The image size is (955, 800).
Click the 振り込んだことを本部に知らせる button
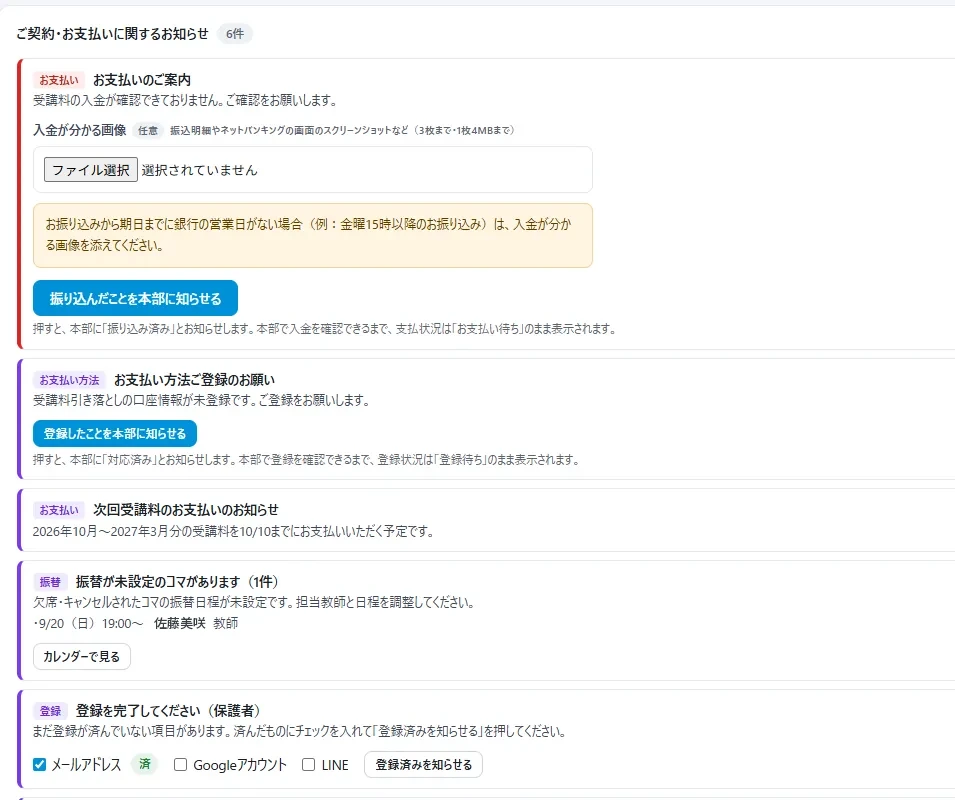point(135,298)
